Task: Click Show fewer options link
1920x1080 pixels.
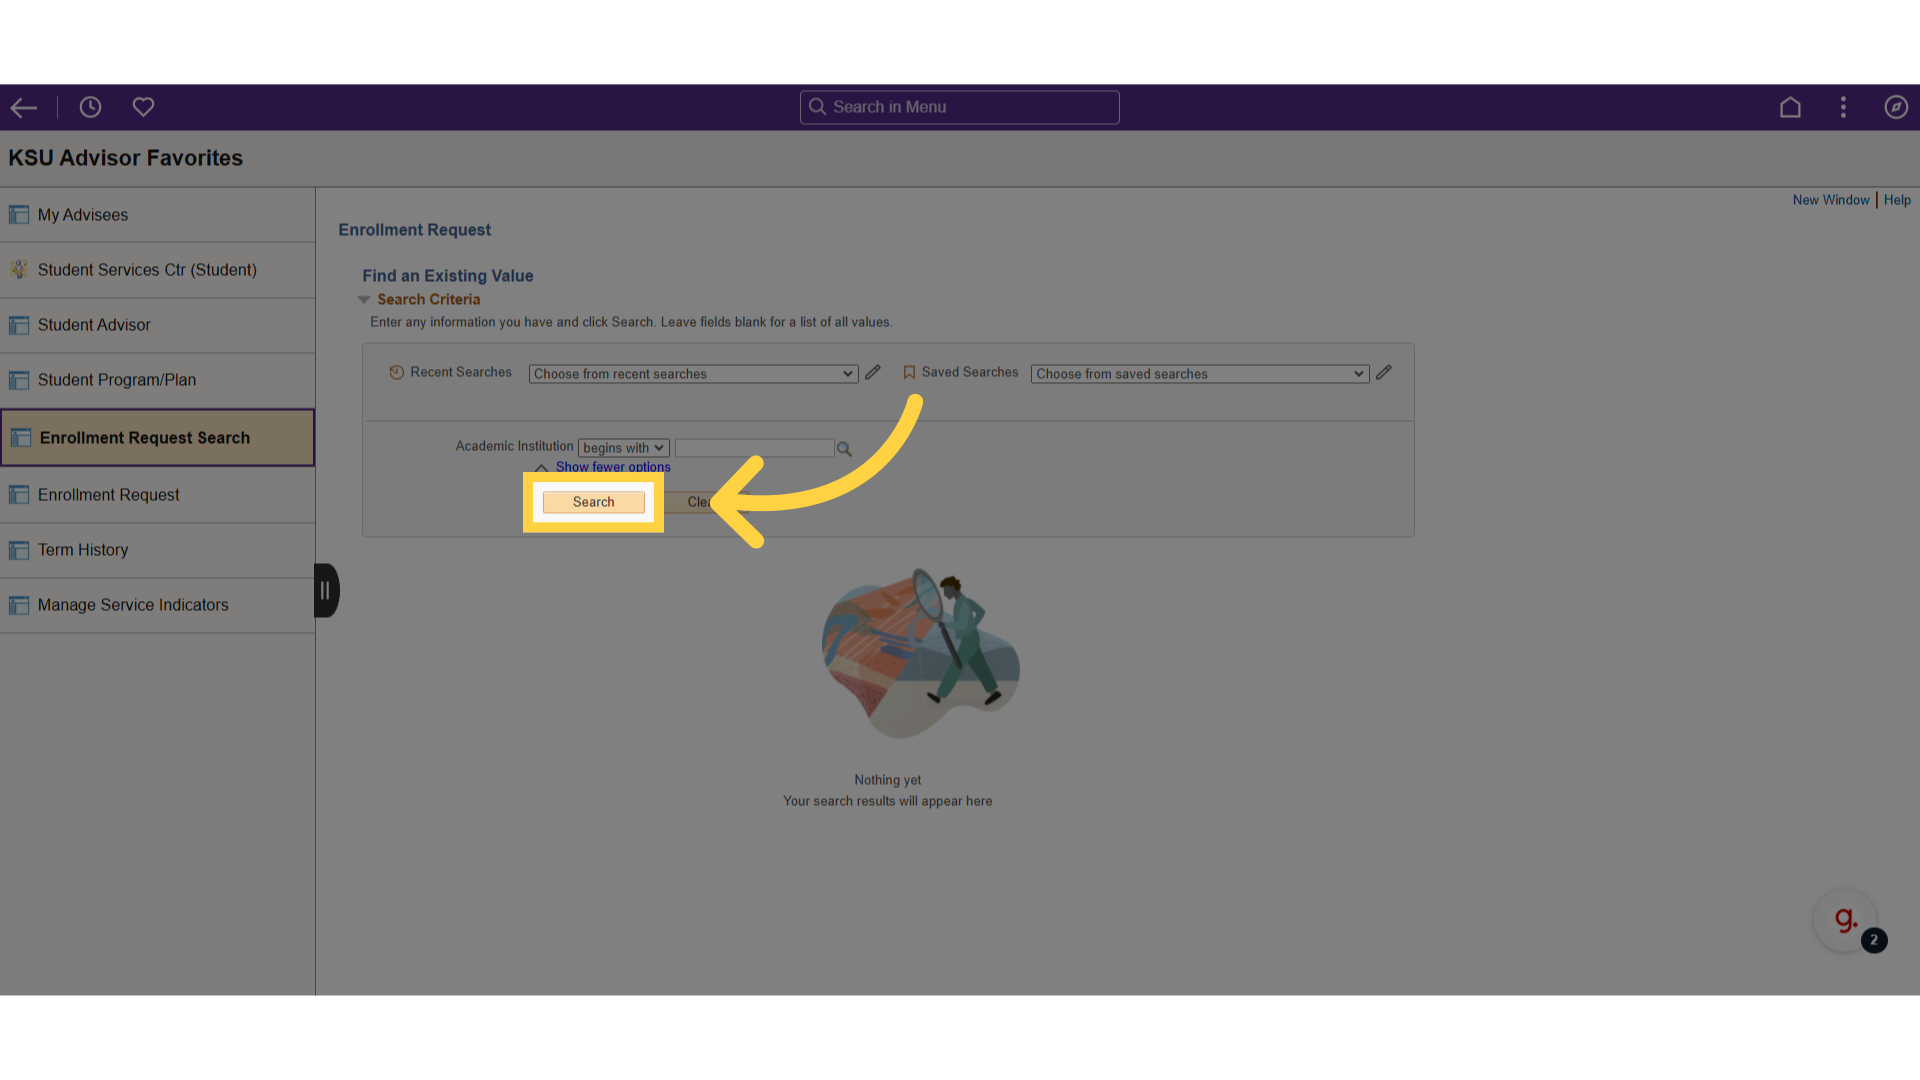Action: tap(613, 467)
